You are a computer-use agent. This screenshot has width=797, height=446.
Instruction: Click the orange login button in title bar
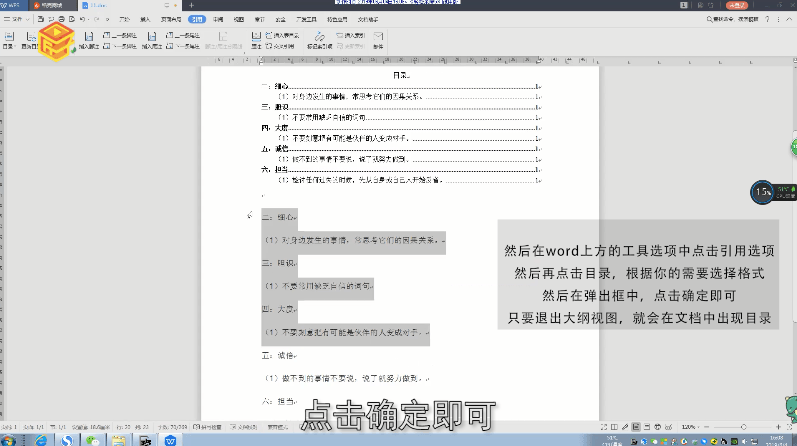[x=737, y=5]
